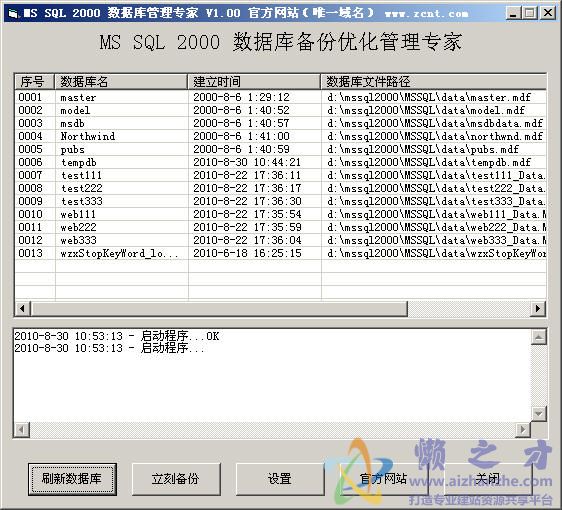Select the tempdb database row

281,162
